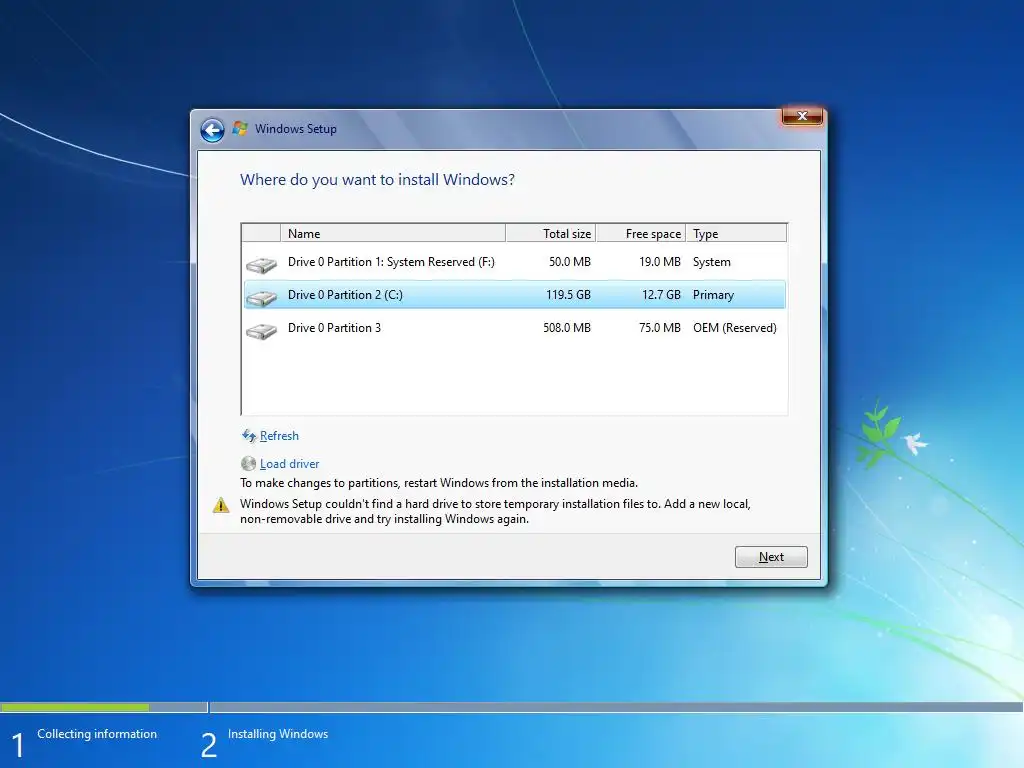The image size is (1024, 768).
Task: Sort by the Type column header
Action: tap(737, 233)
